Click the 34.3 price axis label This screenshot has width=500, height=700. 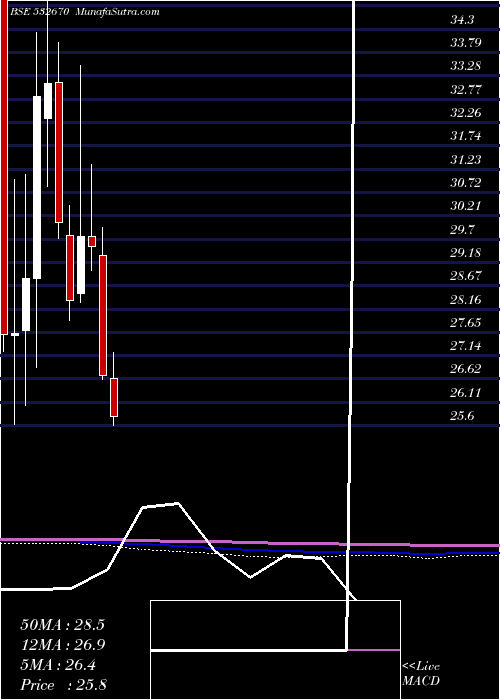pos(462,20)
